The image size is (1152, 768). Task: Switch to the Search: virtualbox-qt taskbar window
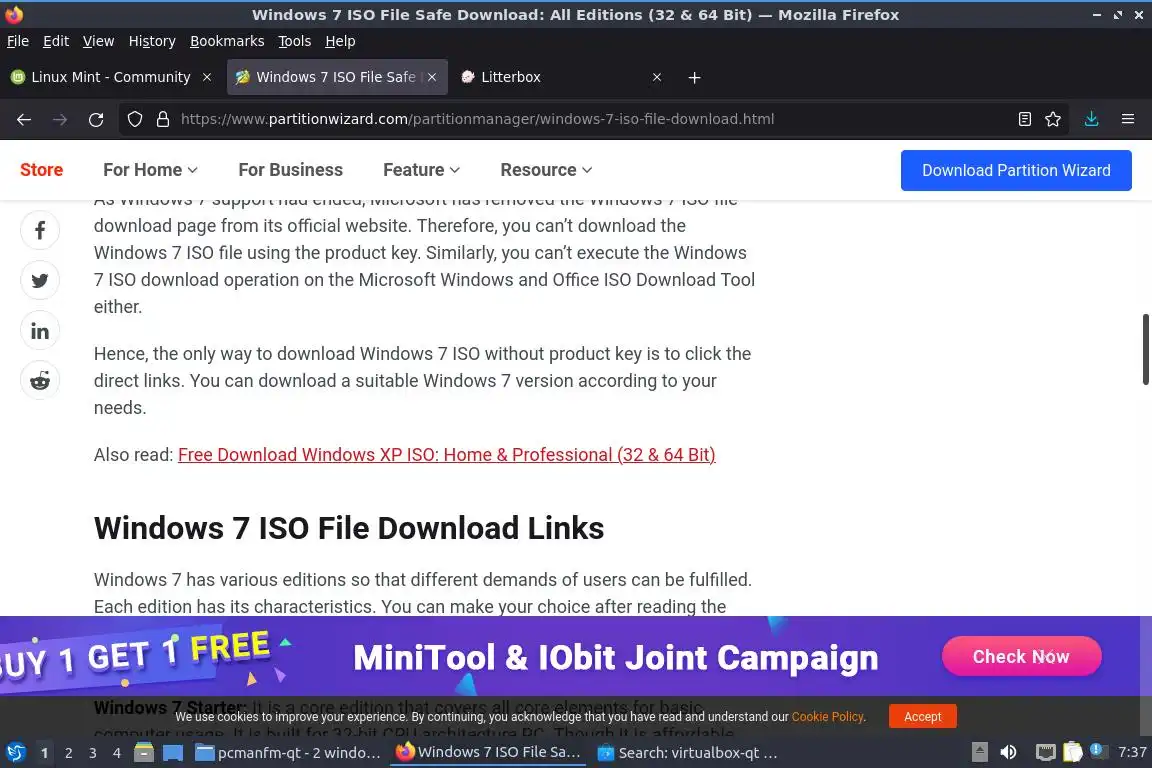click(687, 753)
